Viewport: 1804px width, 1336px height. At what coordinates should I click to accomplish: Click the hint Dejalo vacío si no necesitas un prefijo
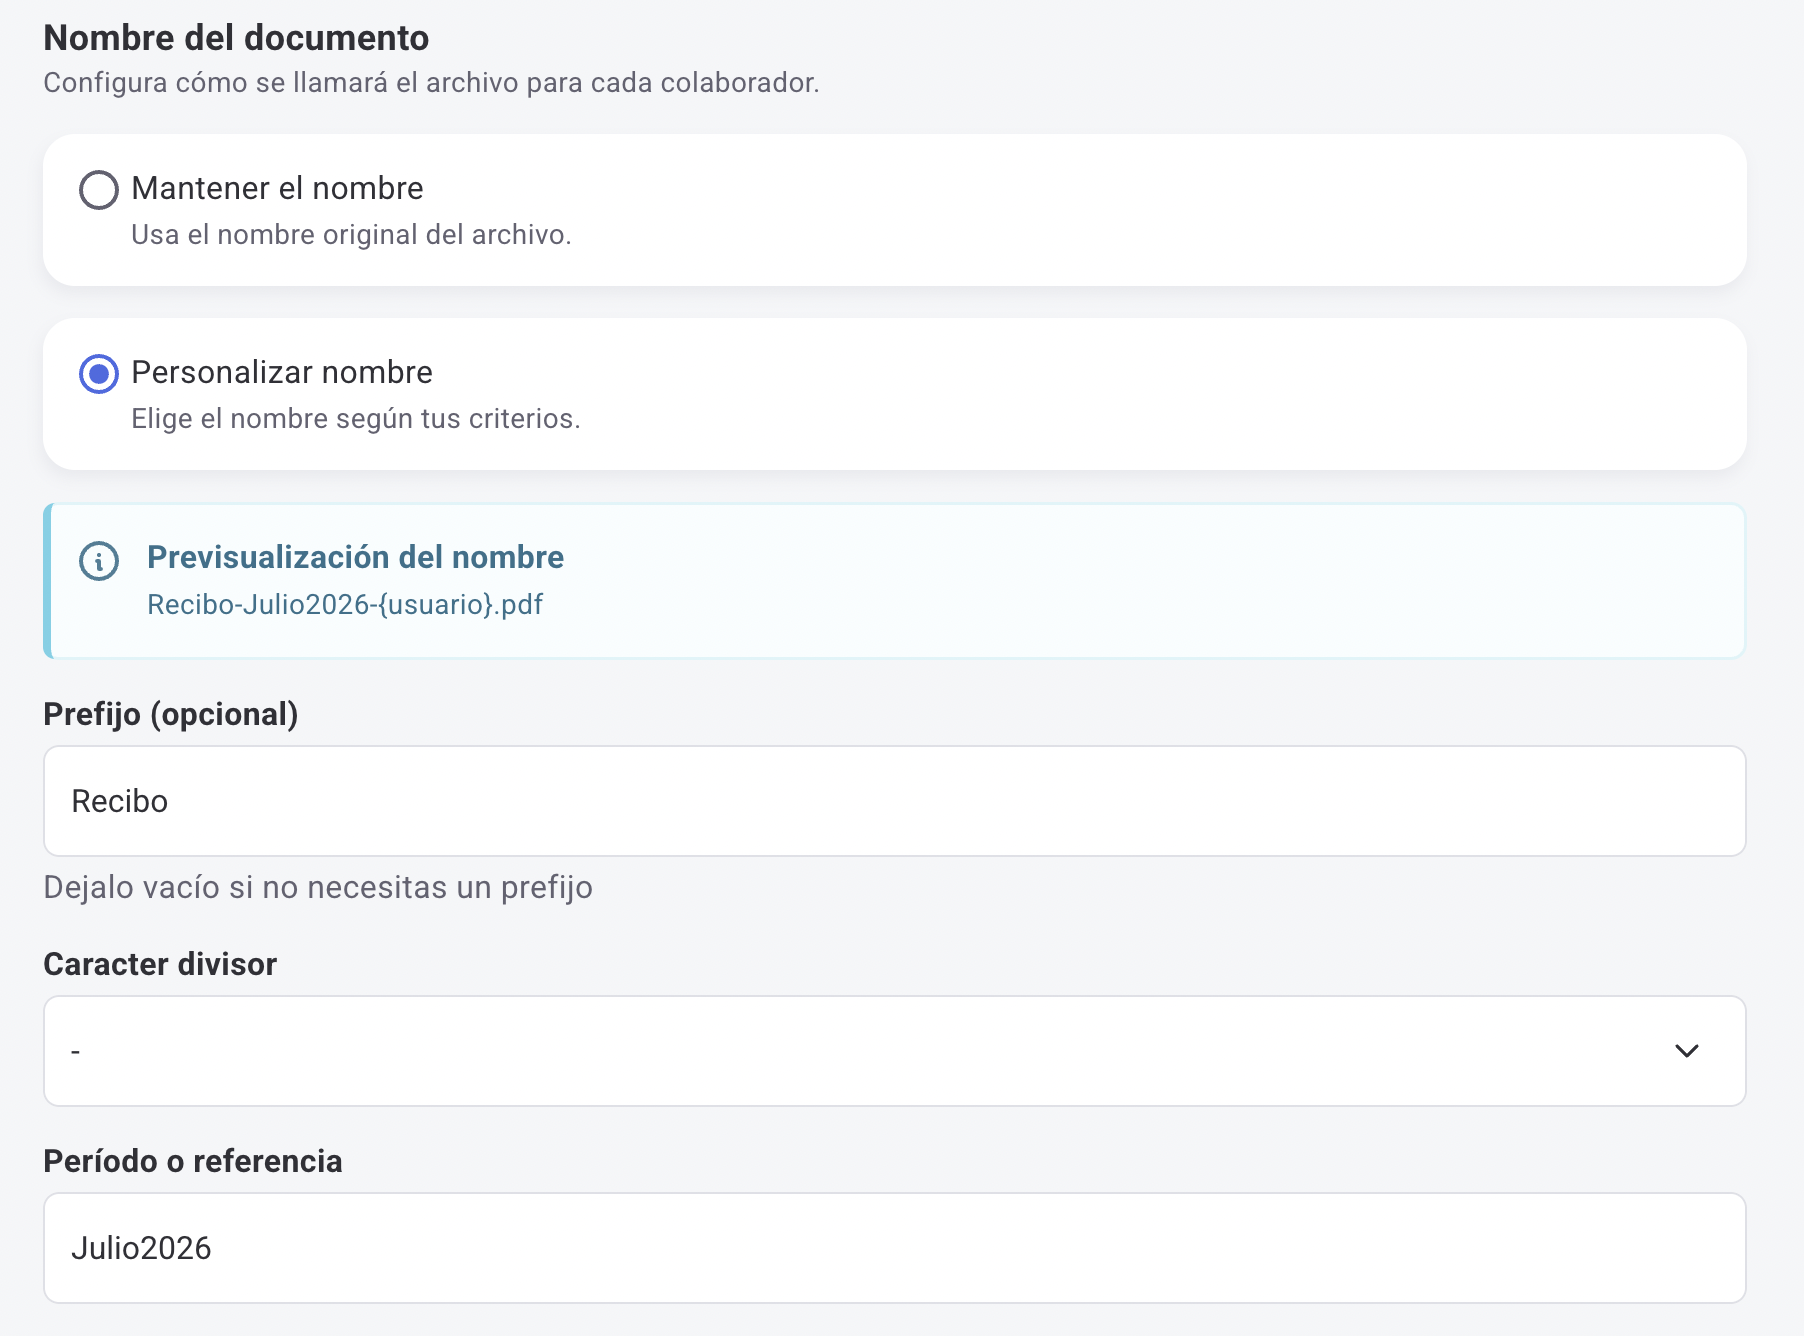(x=318, y=887)
